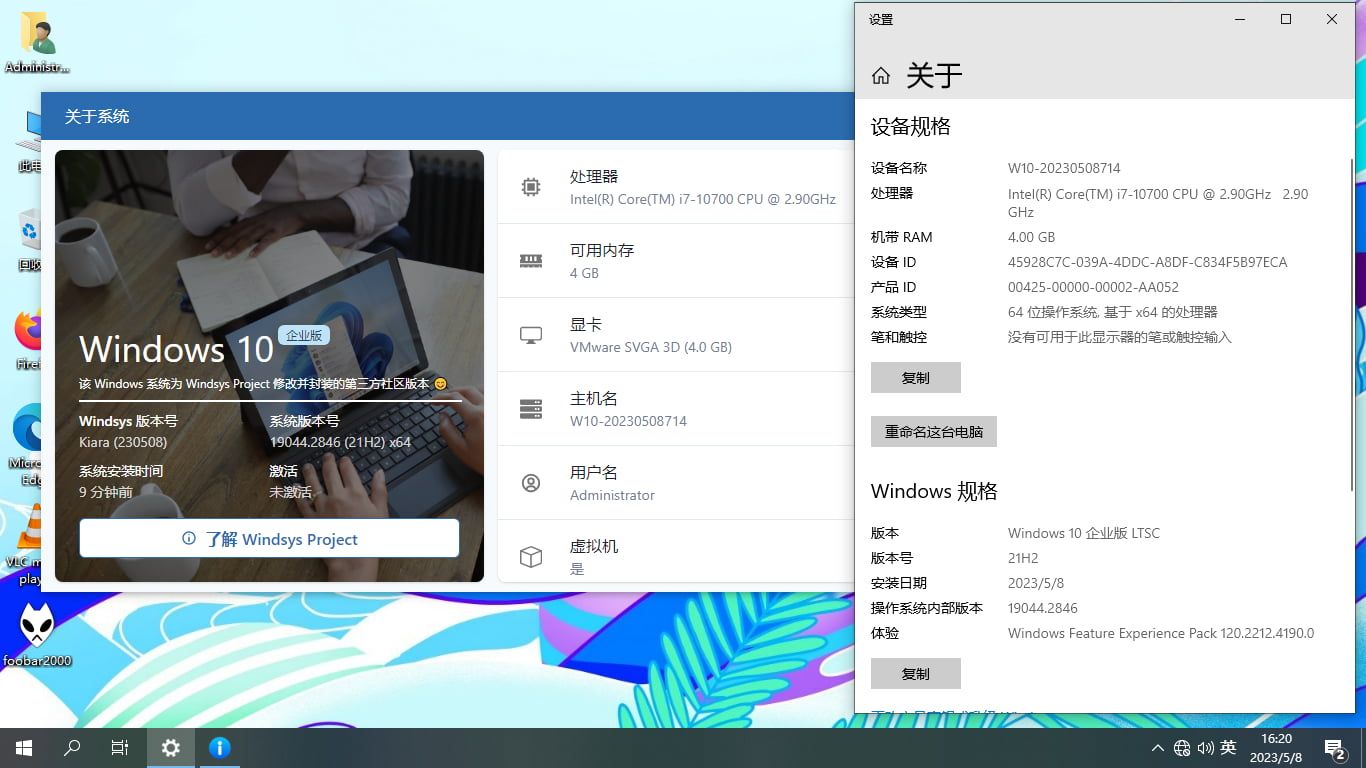The width and height of the screenshot is (1366, 768).
Task: Click the volume speaker tray icon
Action: (x=1205, y=748)
